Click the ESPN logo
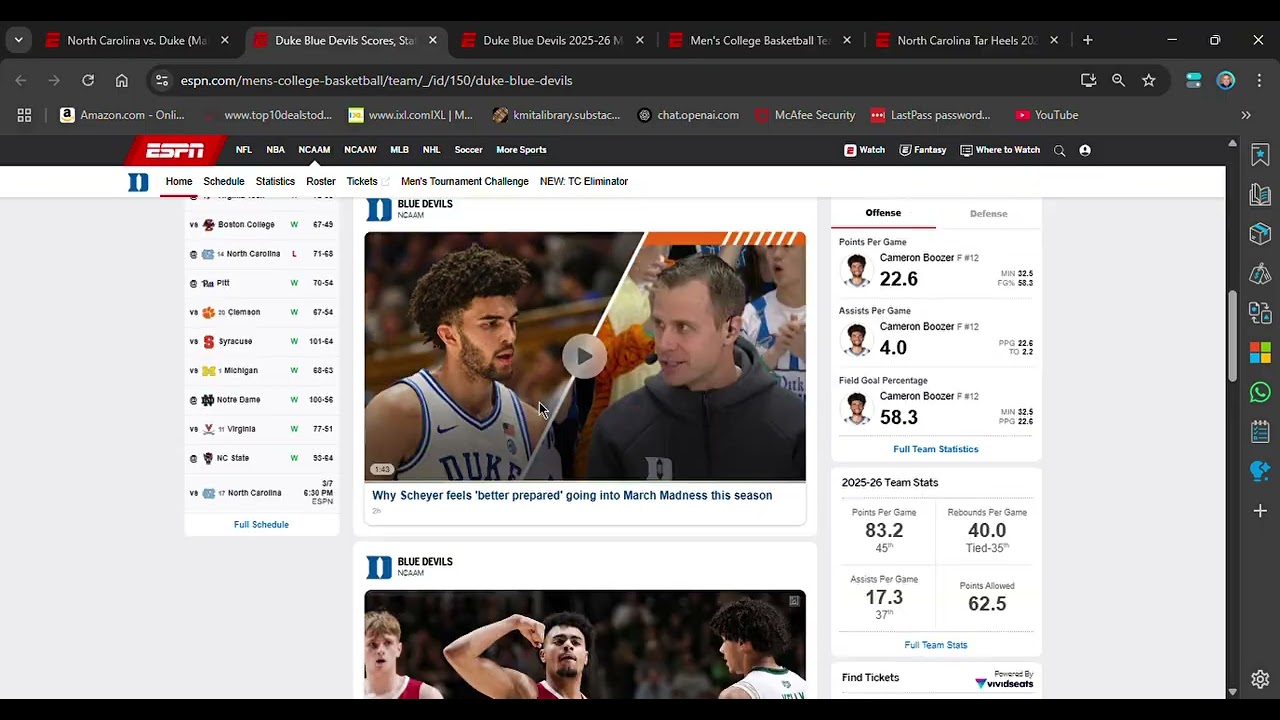This screenshot has width=1280, height=720. [174, 150]
